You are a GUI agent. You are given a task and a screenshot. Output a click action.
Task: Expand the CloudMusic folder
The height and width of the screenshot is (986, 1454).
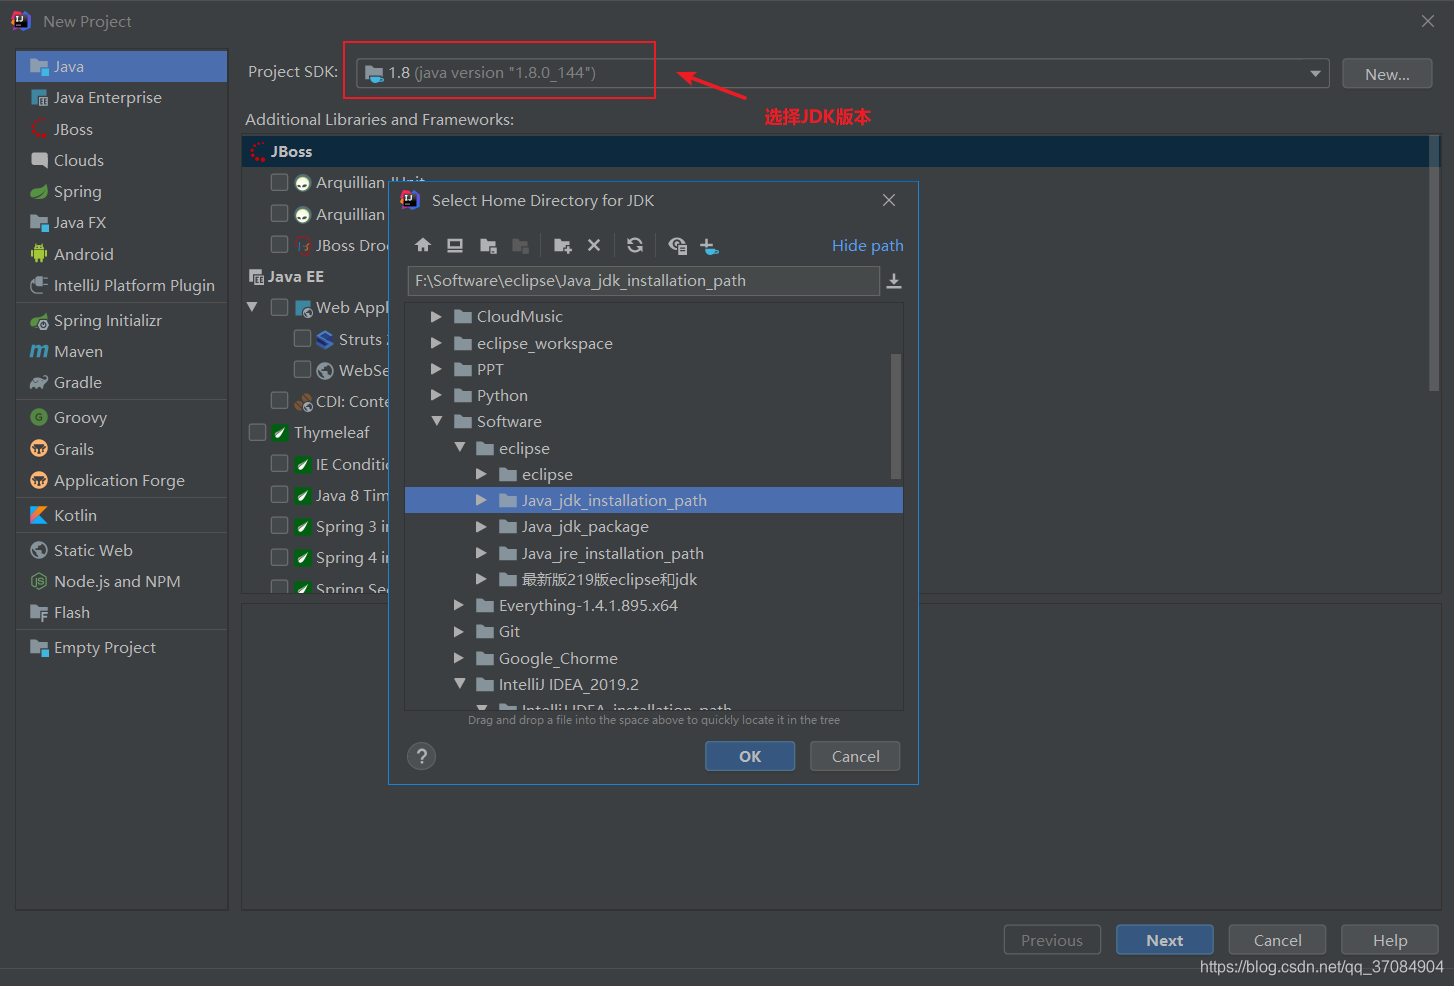tap(436, 316)
